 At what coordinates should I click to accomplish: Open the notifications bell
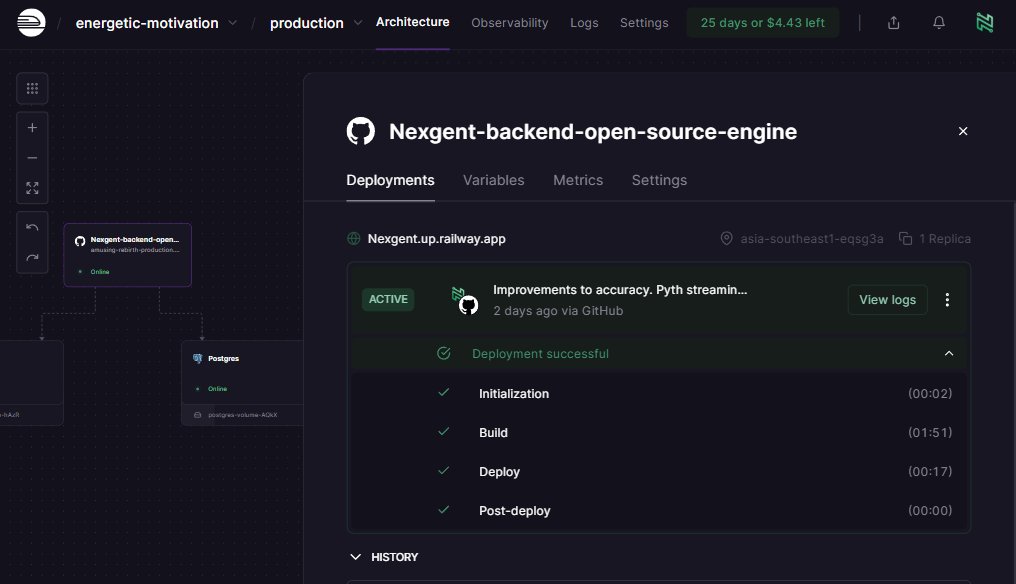(x=938, y=23)
